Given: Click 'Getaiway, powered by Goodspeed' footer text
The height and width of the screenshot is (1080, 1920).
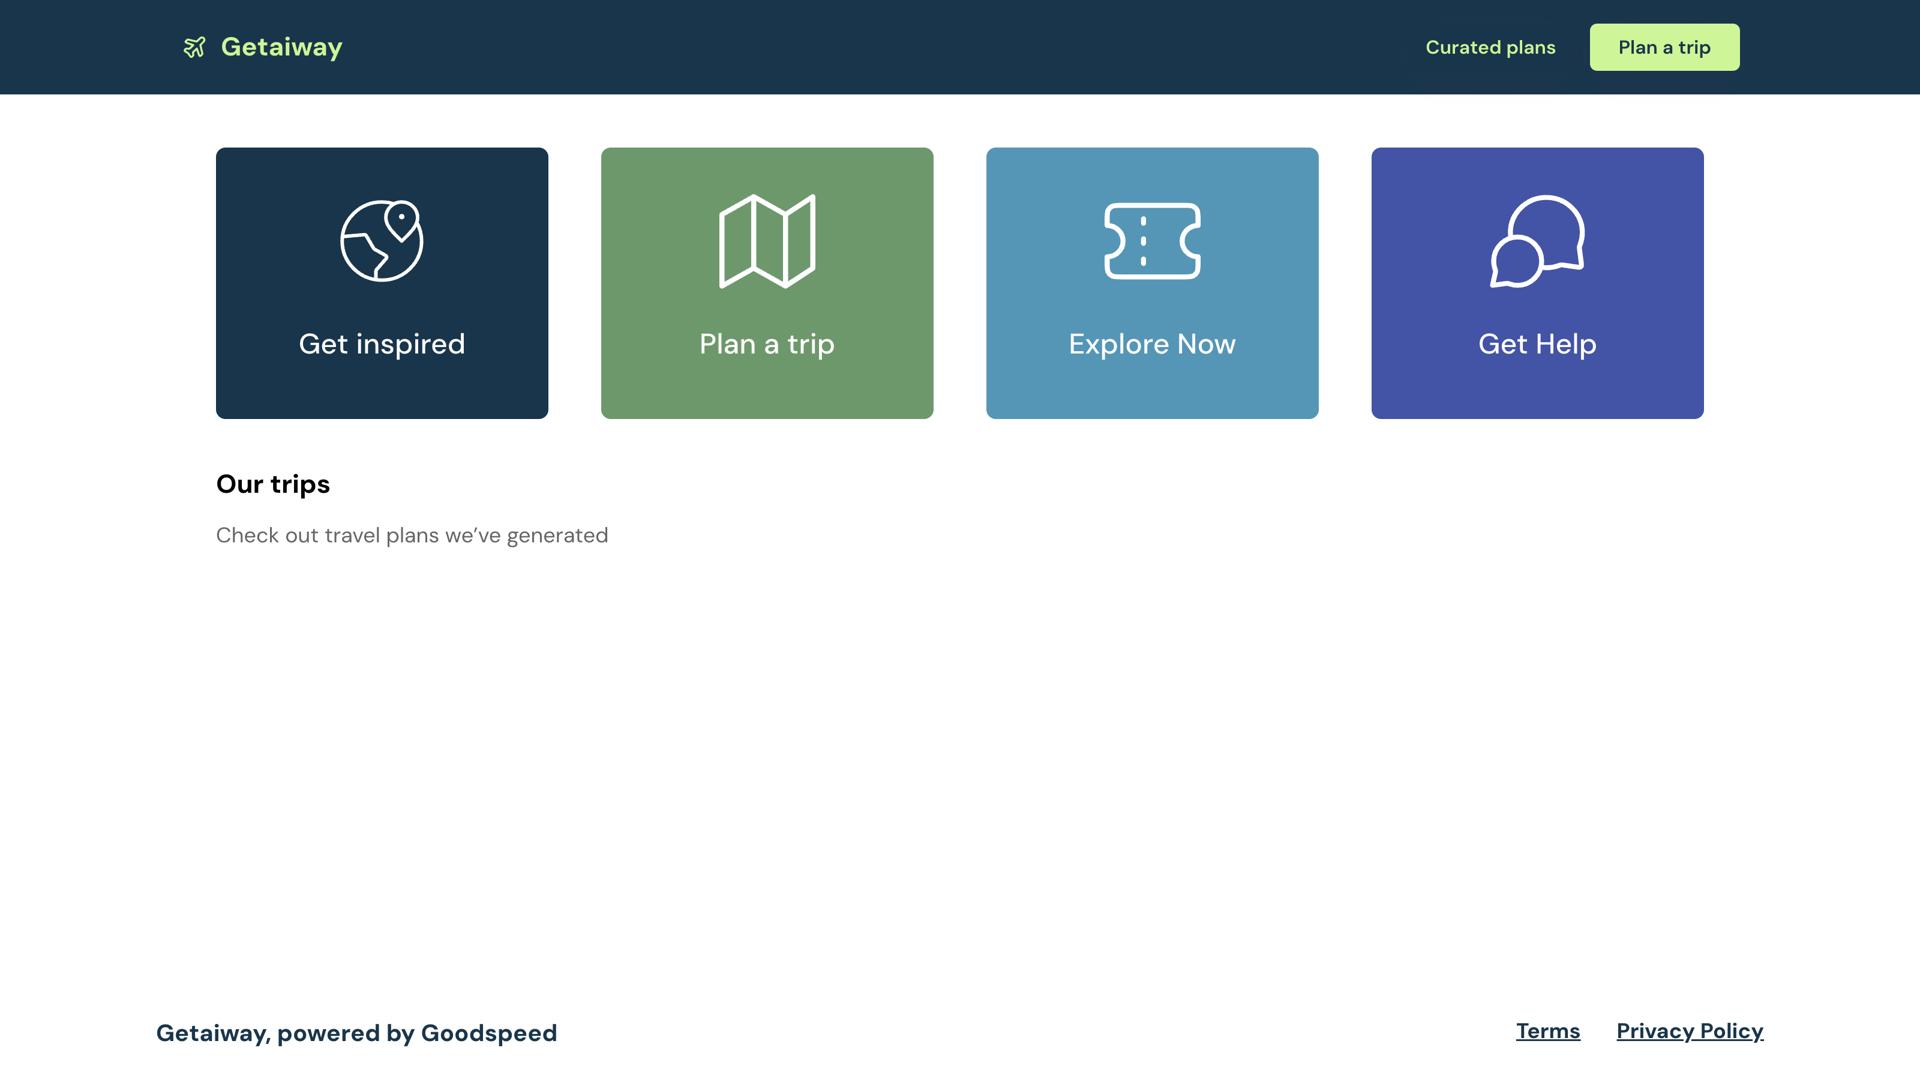Looking at the screenshot, I should [357, 1033].
